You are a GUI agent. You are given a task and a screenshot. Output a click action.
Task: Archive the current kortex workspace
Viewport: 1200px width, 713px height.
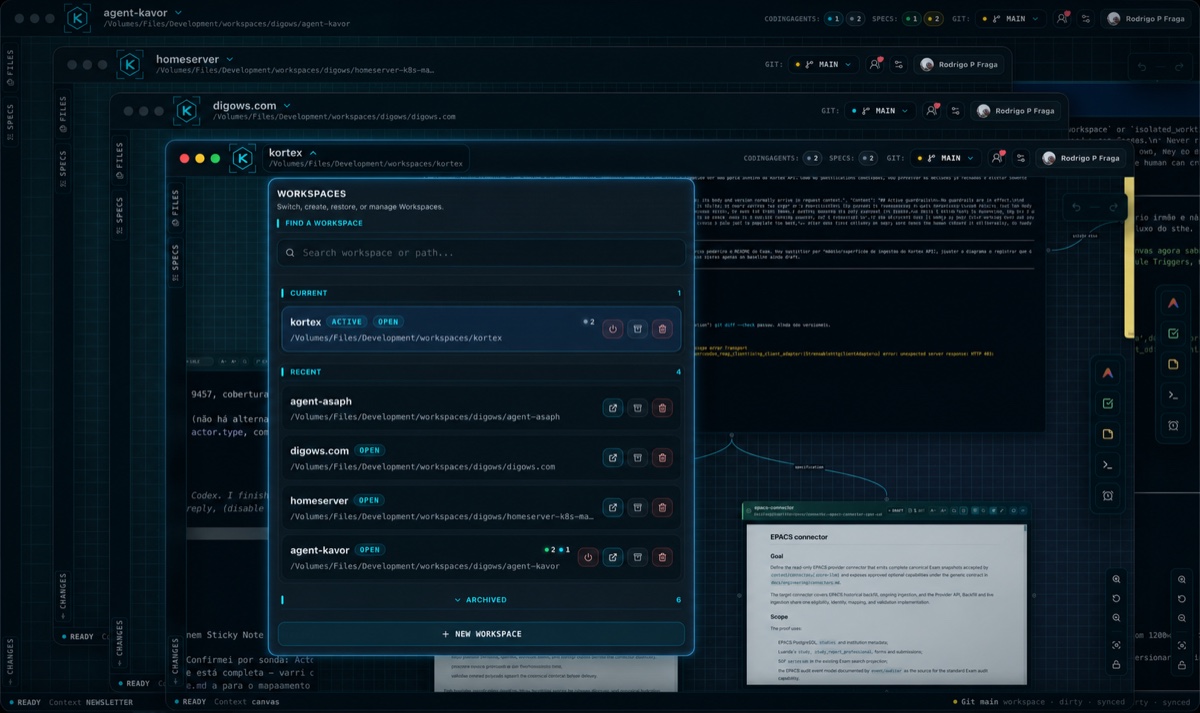coord(637,329)
